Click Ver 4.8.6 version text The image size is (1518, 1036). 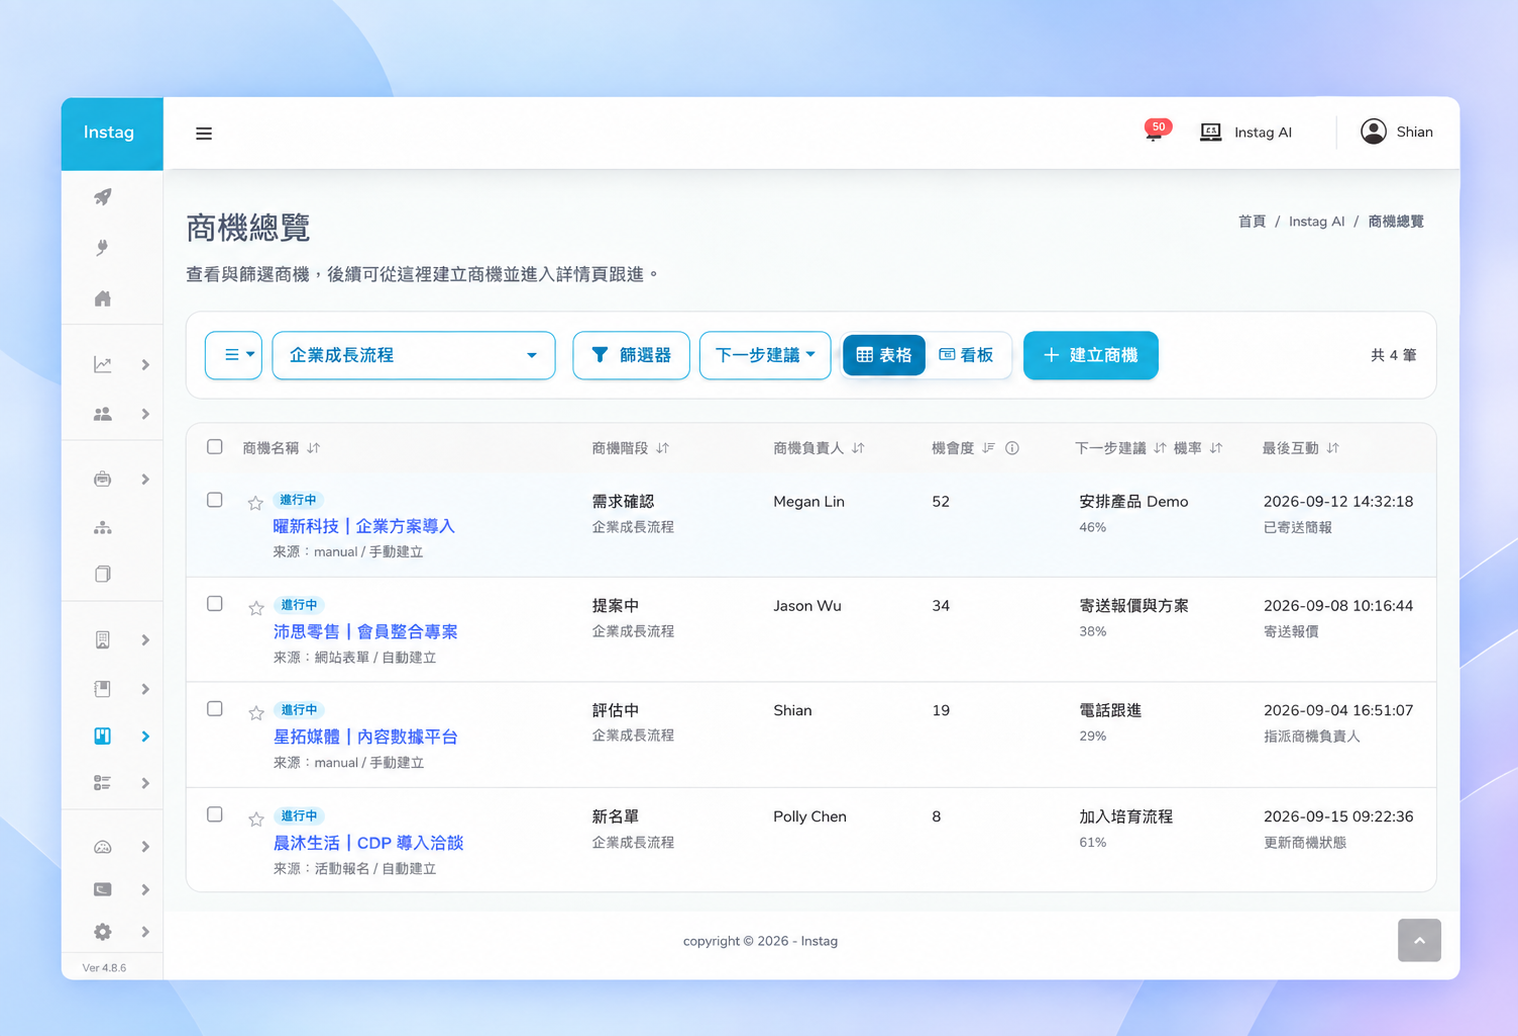(x=104, y=967)
